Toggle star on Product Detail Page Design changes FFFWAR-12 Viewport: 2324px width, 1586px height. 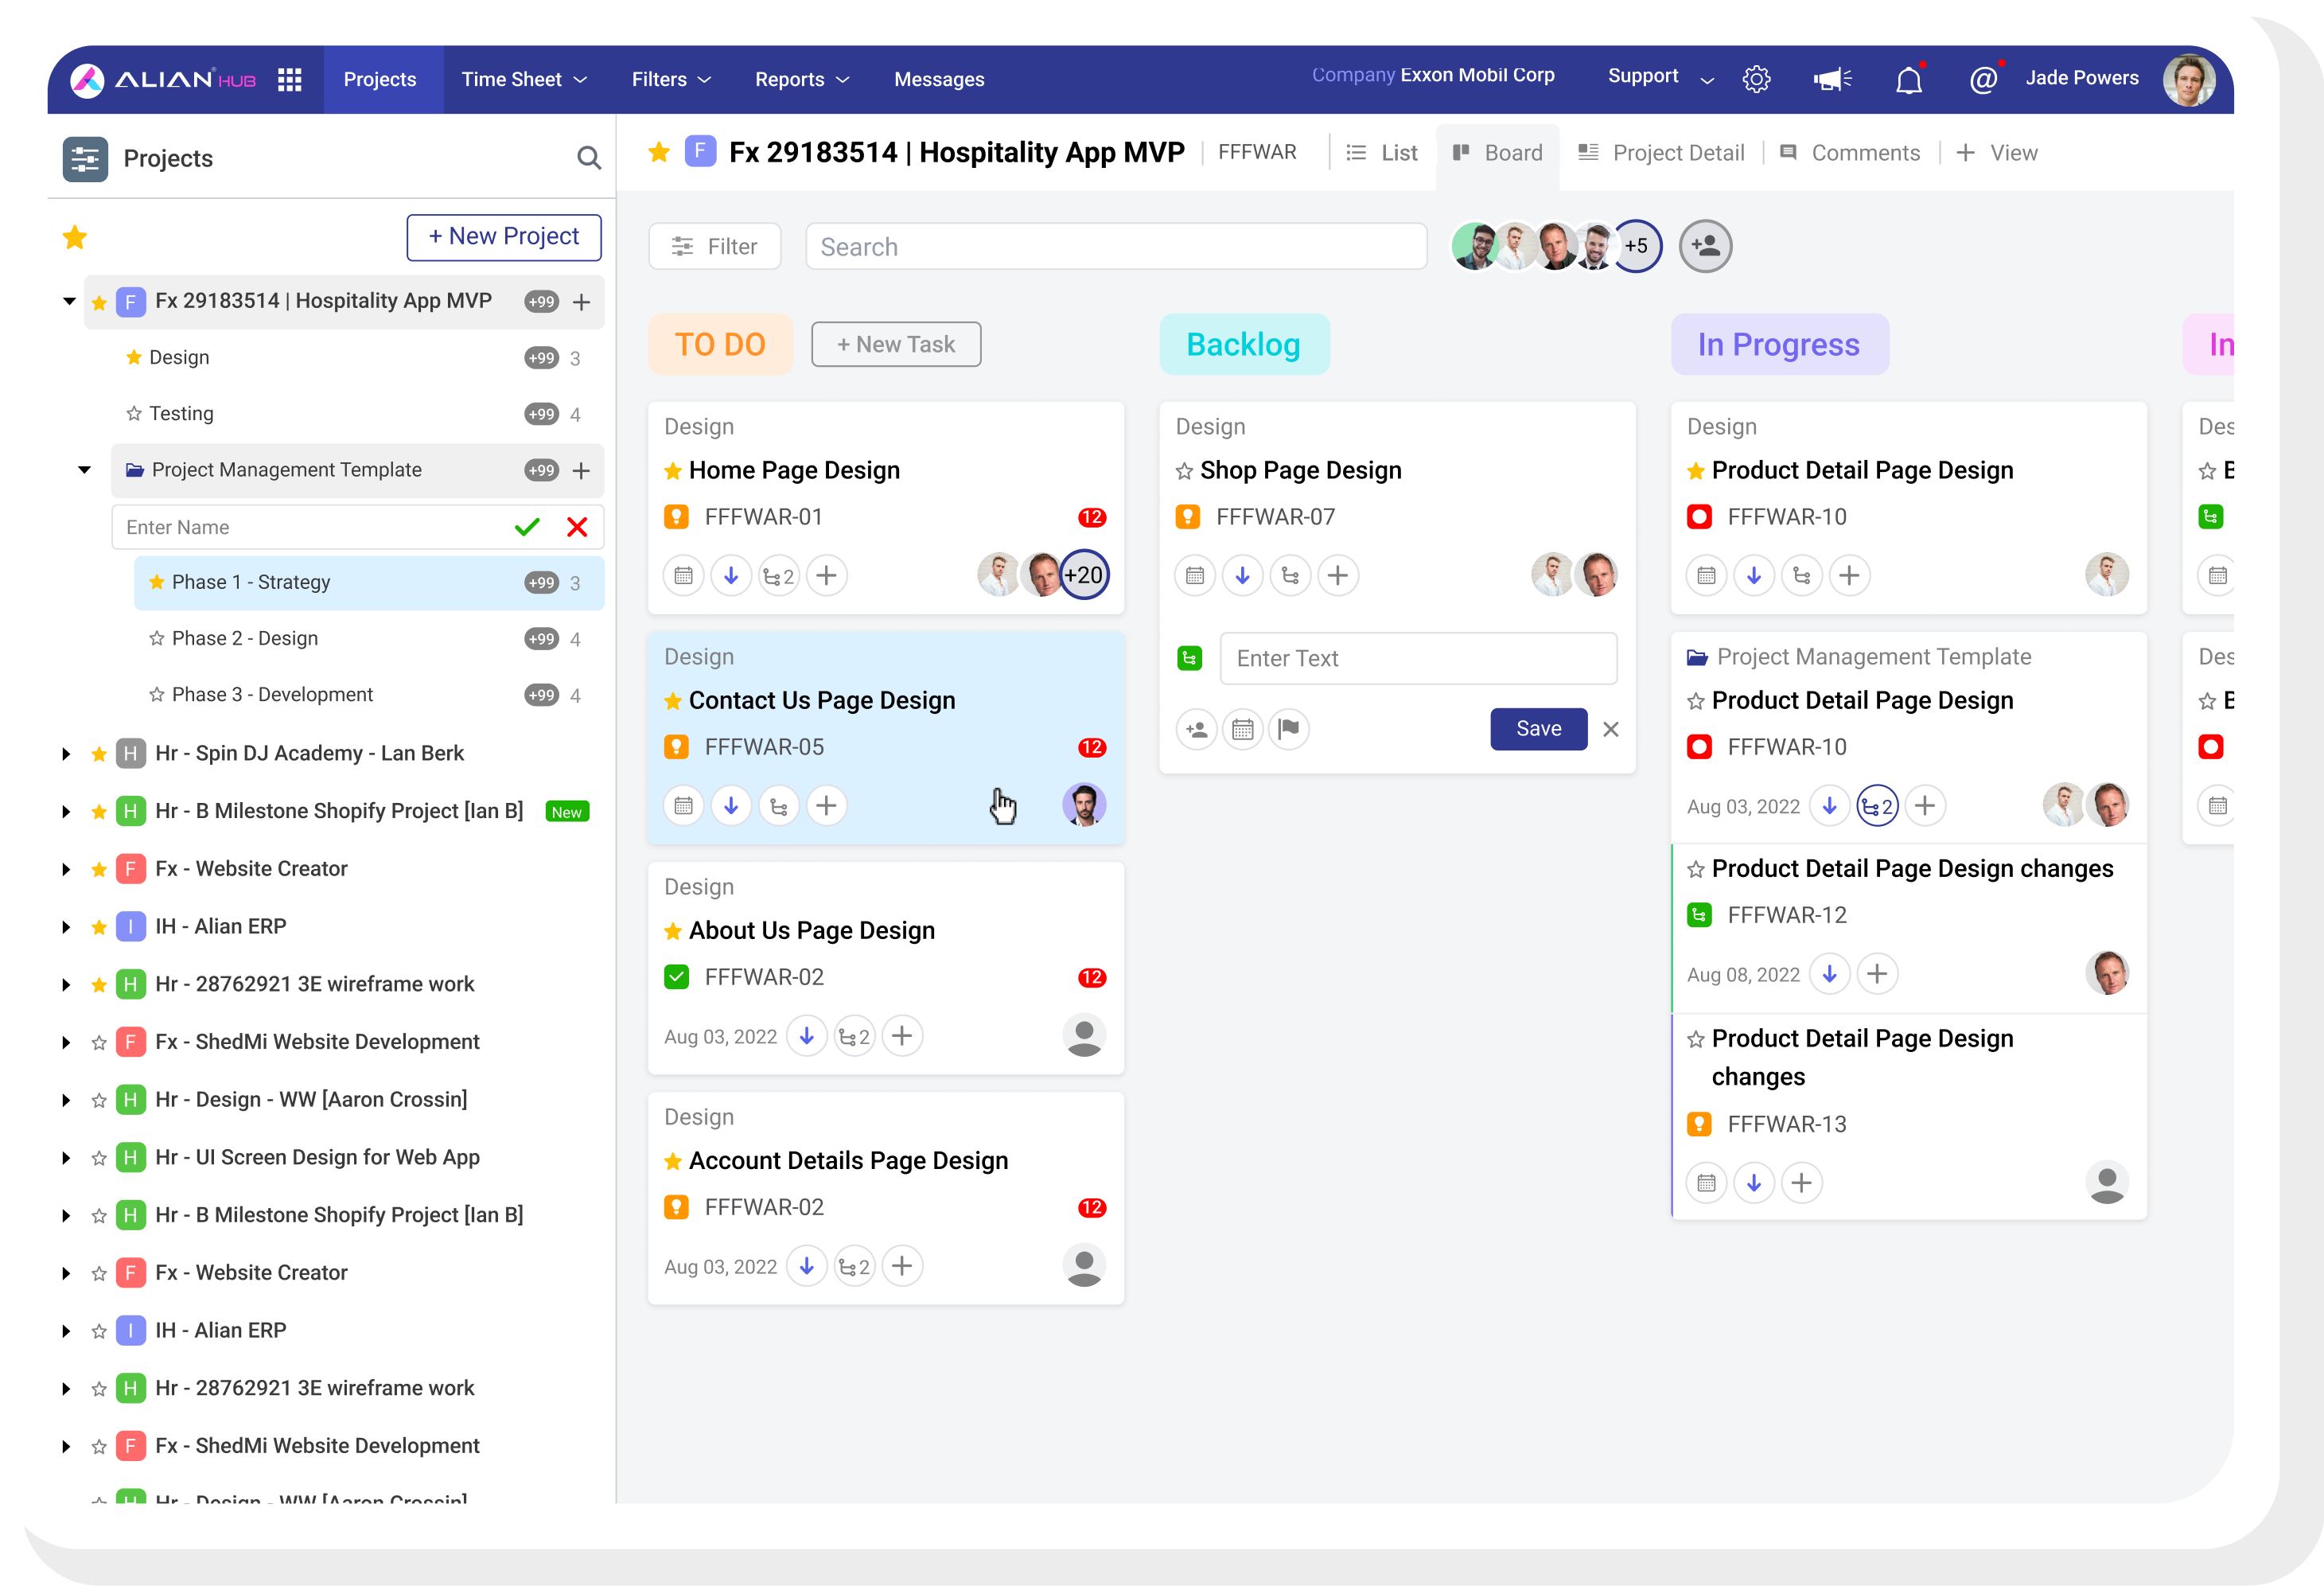[1695, 869]
